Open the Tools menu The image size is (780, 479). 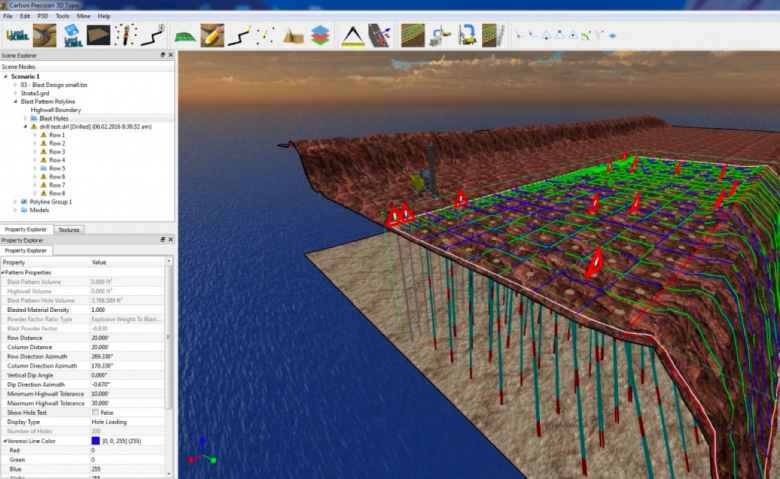pos(62,16)
